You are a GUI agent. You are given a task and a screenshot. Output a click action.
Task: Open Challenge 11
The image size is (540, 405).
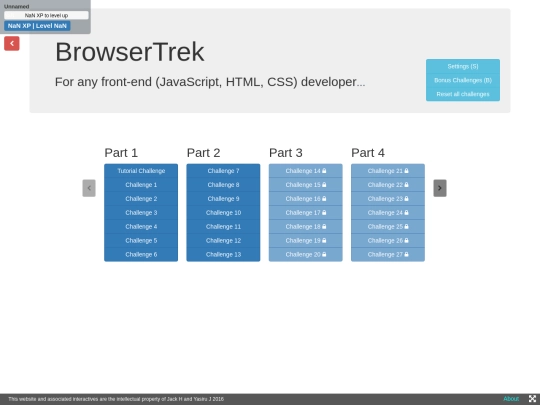[x=223, y=227]
